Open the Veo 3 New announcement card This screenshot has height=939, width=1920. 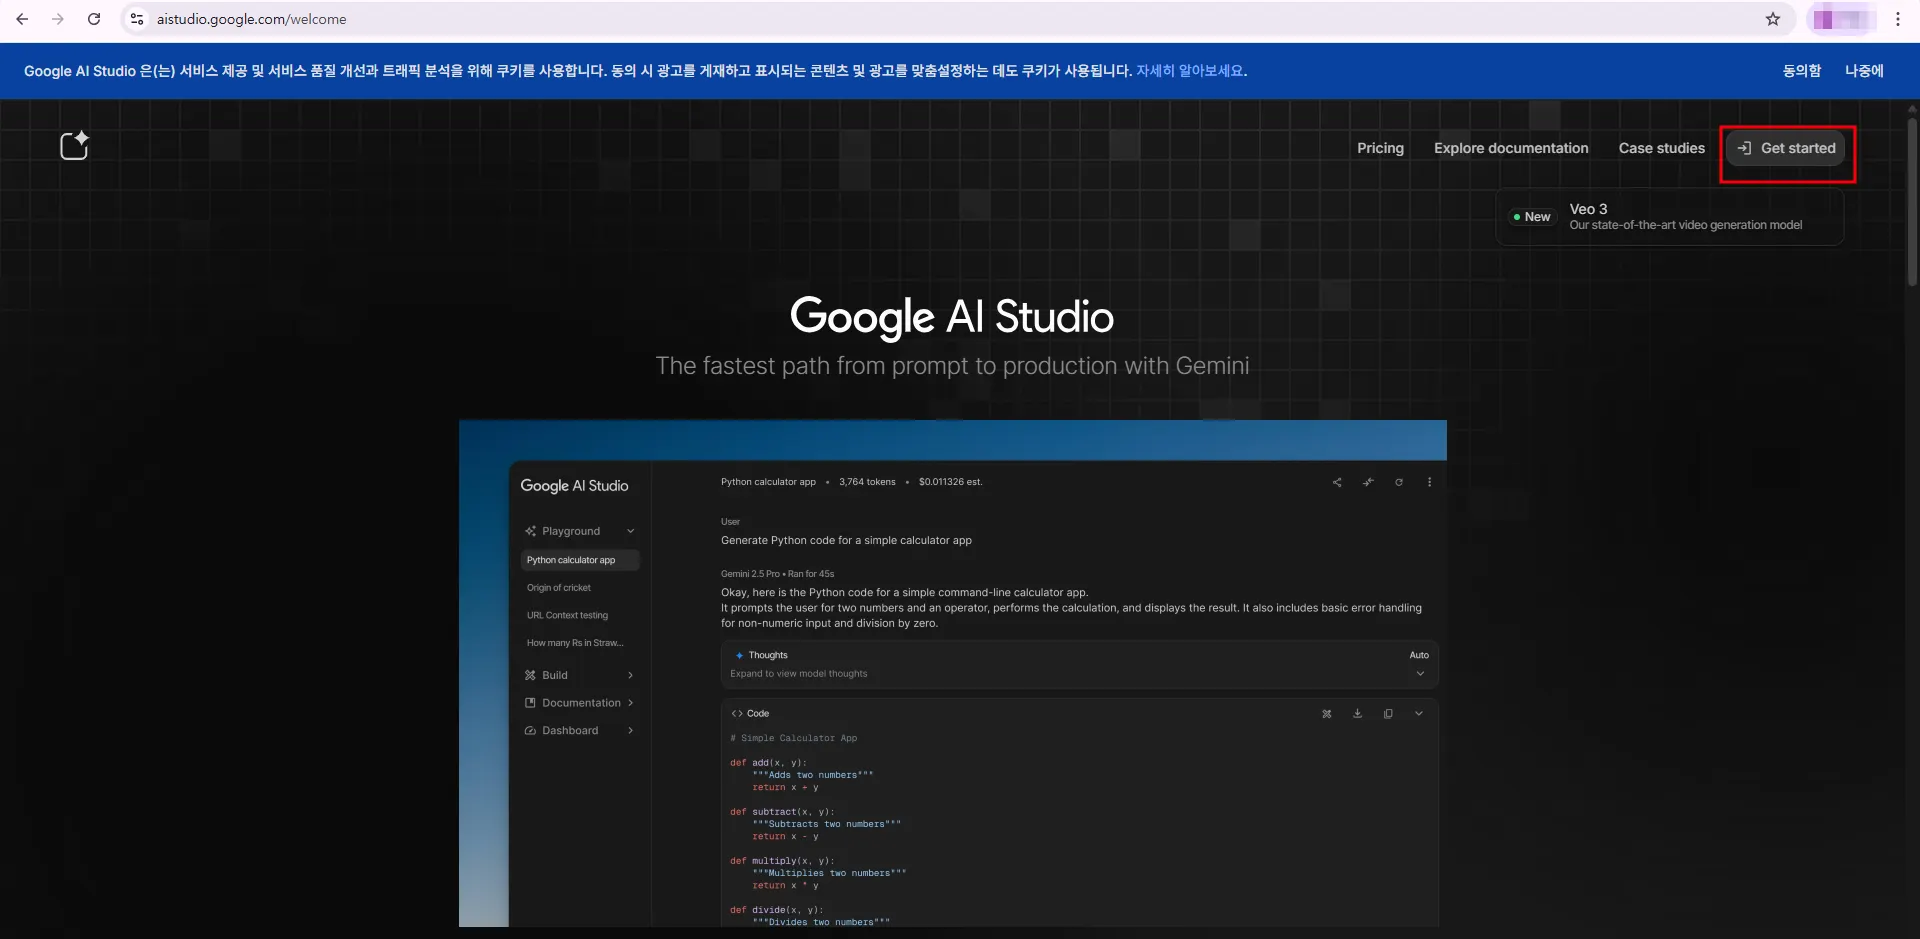point(1670,217)
